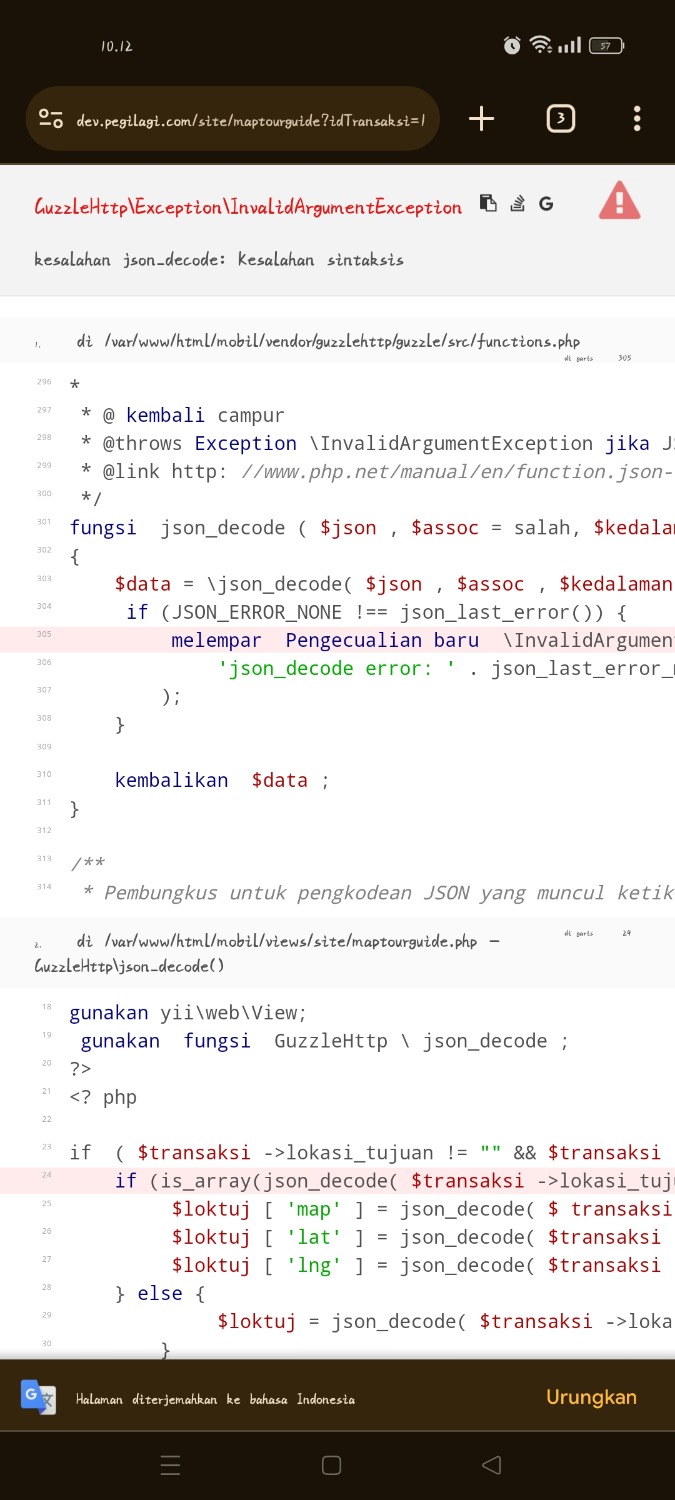Screen dimensions: 675x1500
Task: Open a new browser tab
Action: click(x=481, y=119)
